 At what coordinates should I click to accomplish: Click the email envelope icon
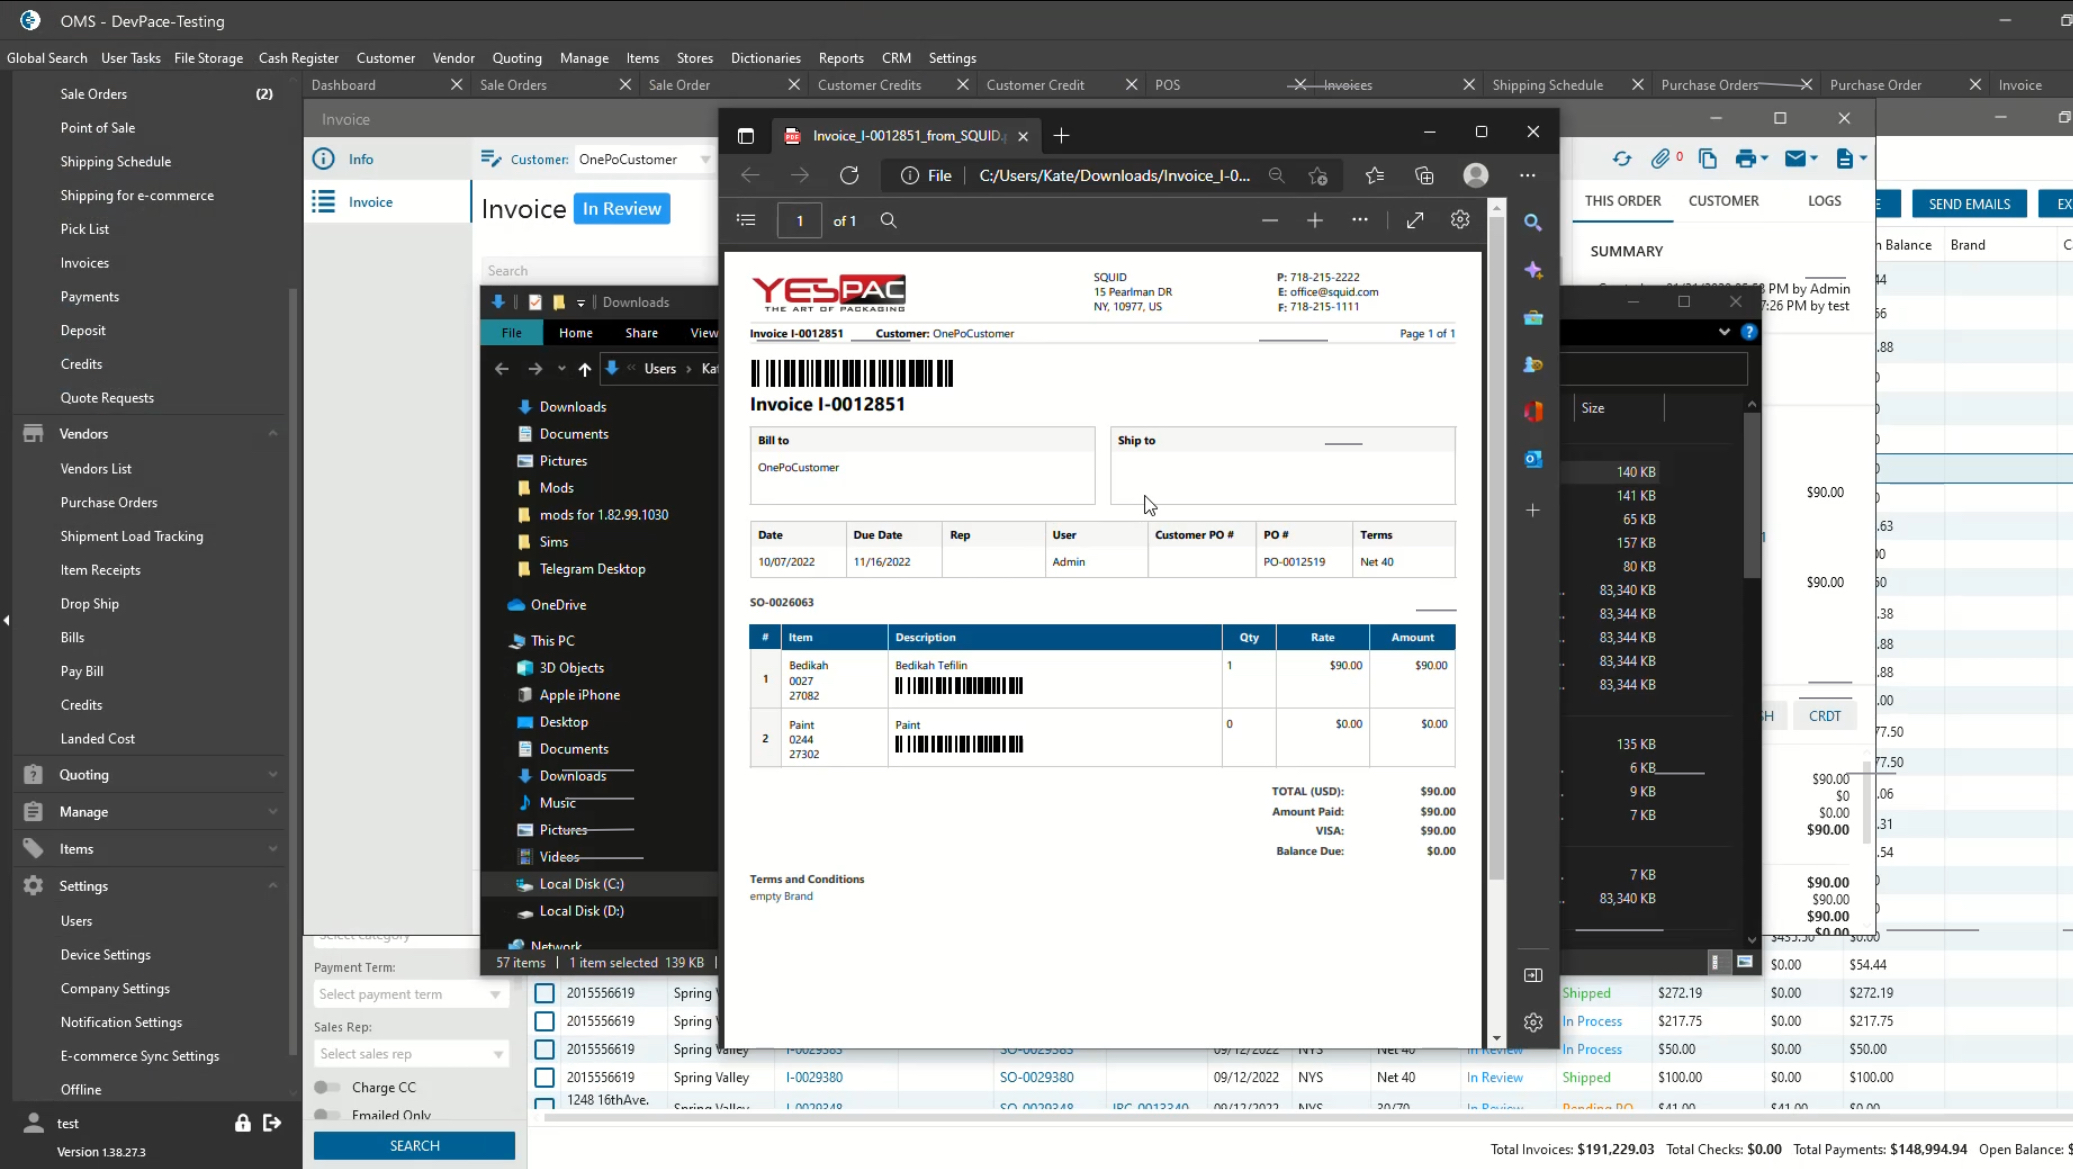point(1796,159)
